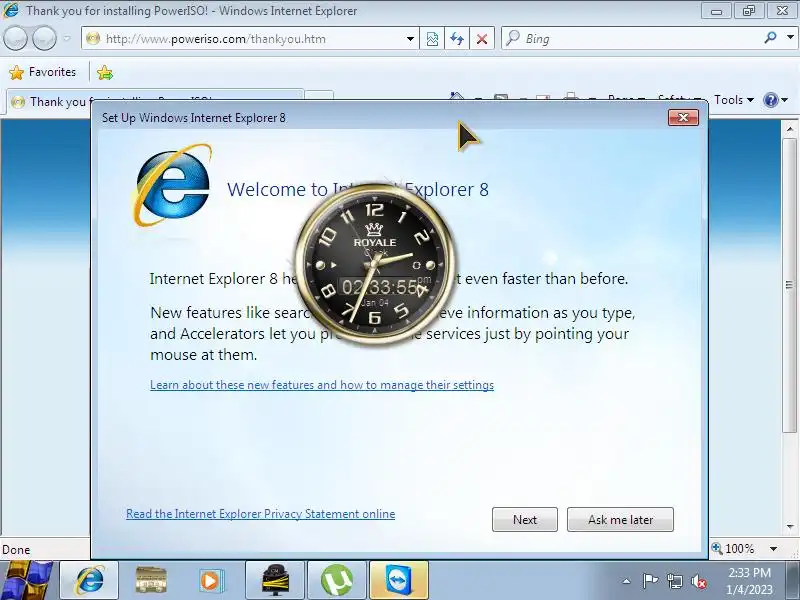This screenshot has width=800, height=600.
Task: Click the muted volume tray icon
Action: click(x=698, y=581)
